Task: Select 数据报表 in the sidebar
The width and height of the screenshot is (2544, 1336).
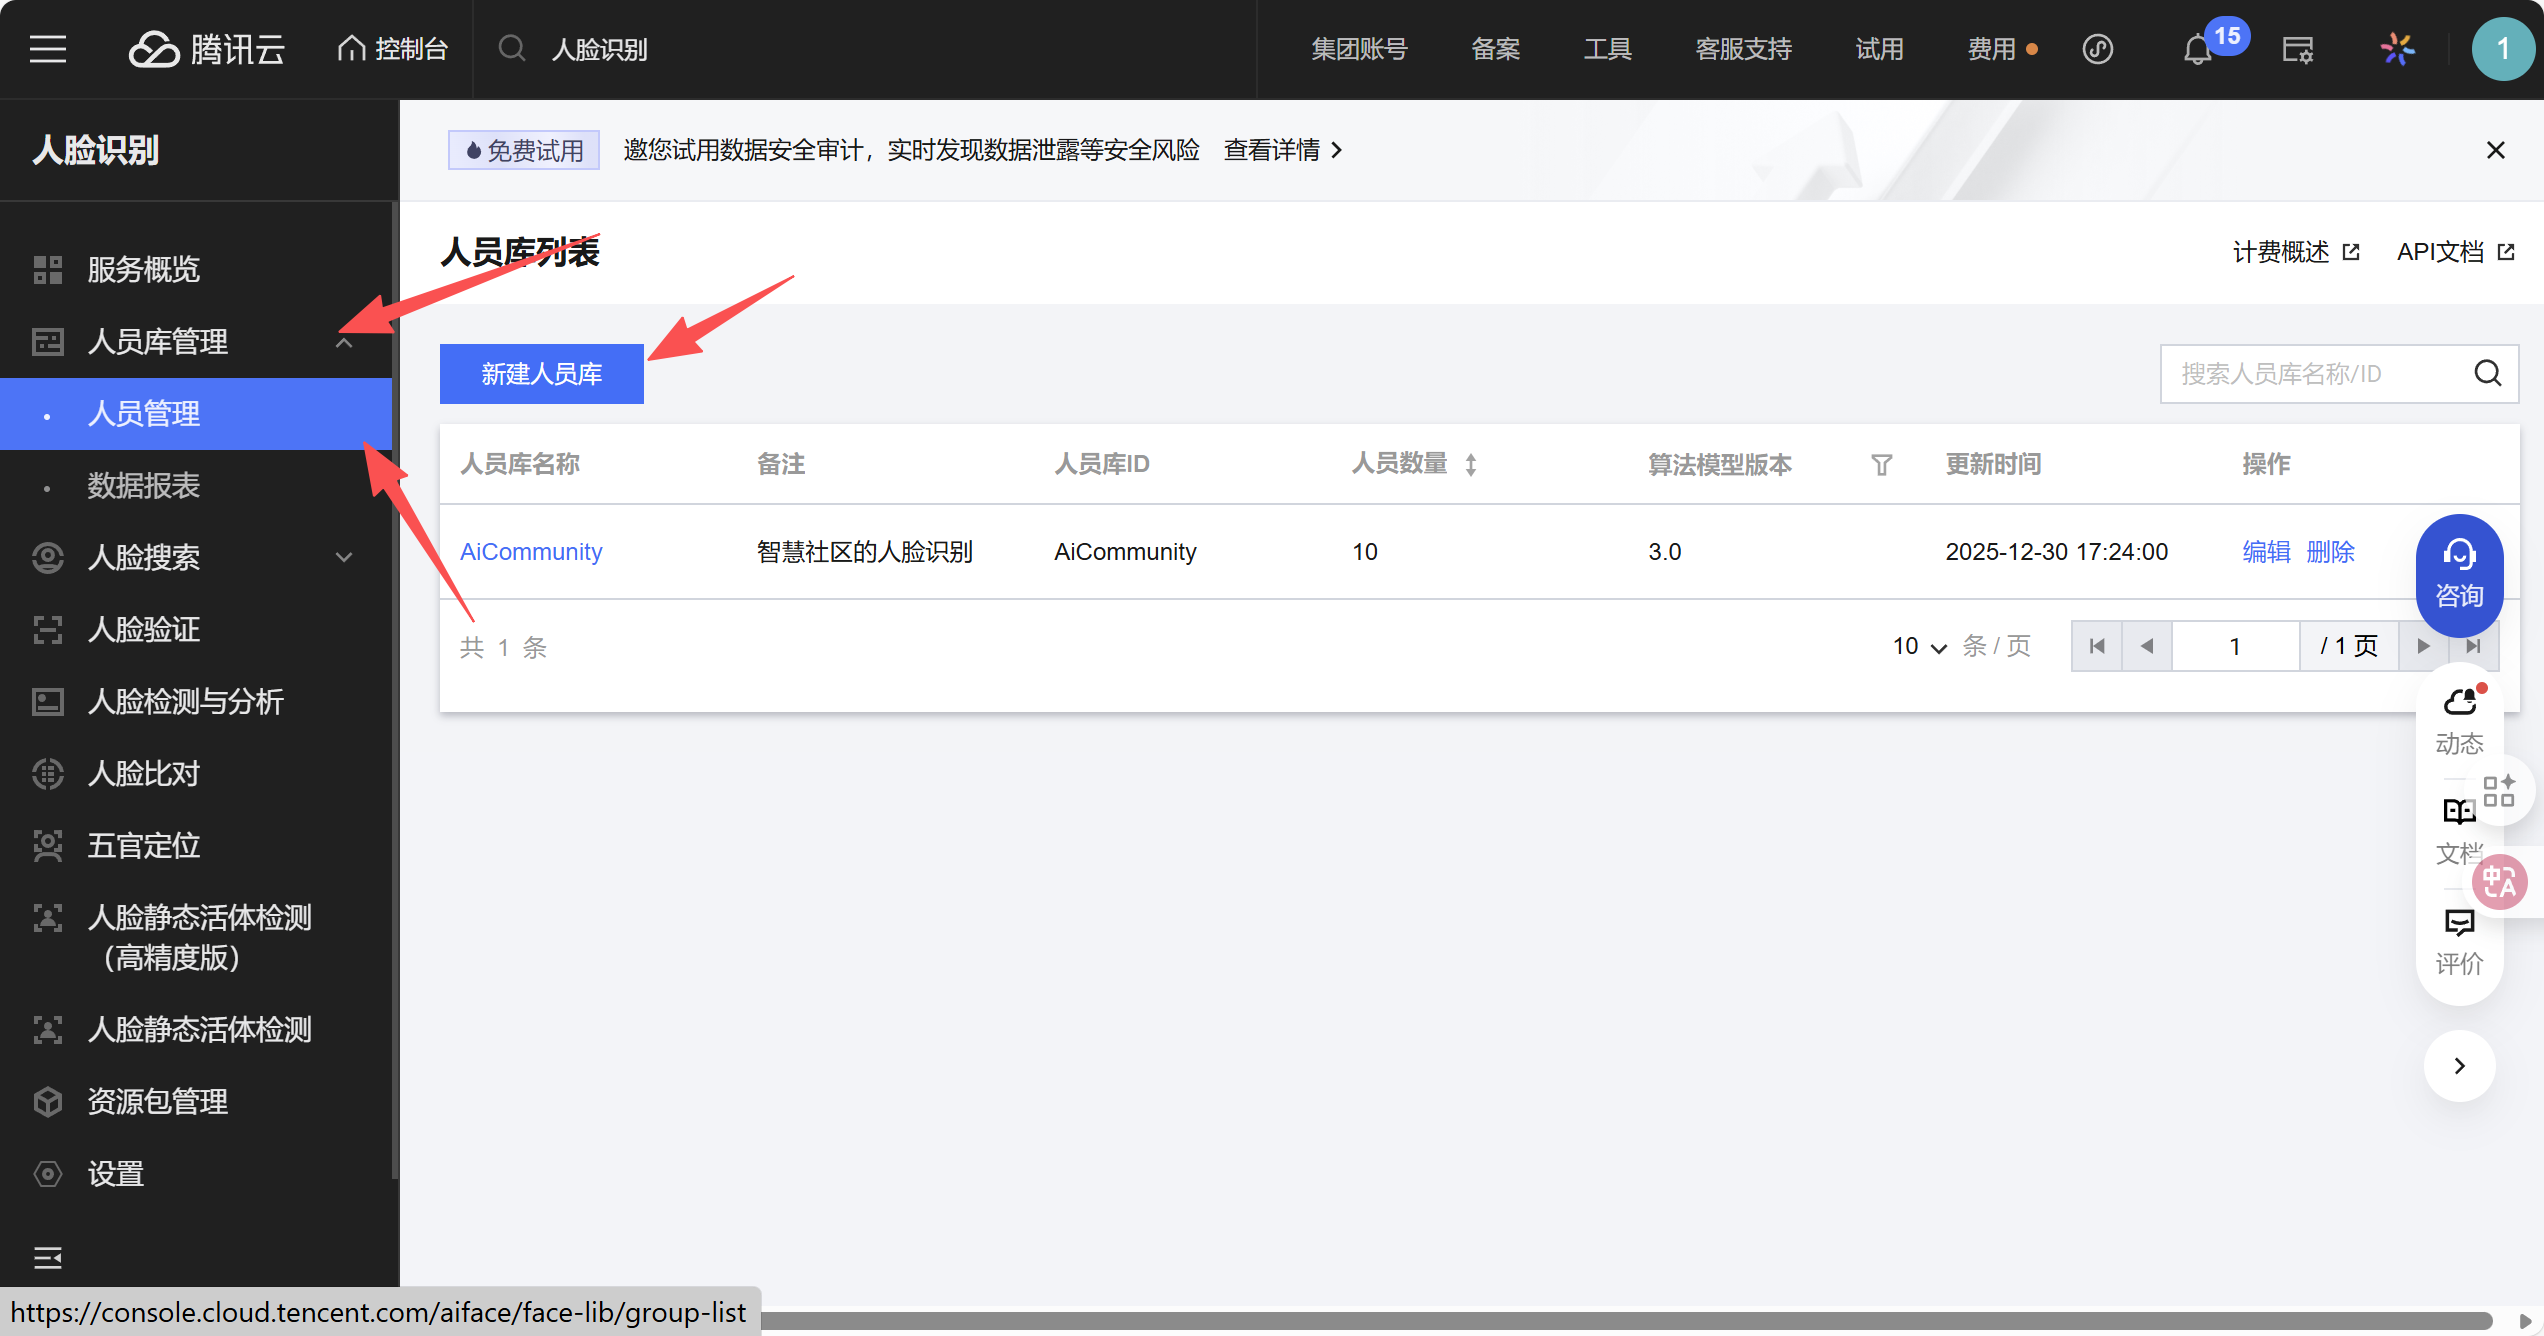Action: tap(143, 486)
